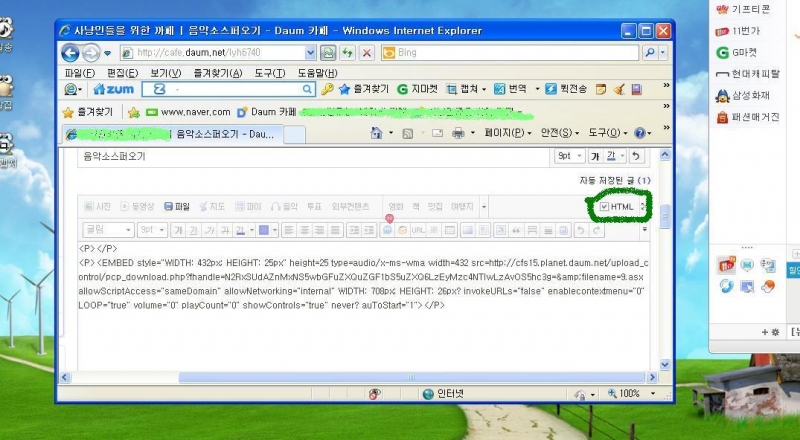The height and width of the screenshot is (440, 800).
Task: Click the 동영상 video insert icon
Action: (137, 206)
